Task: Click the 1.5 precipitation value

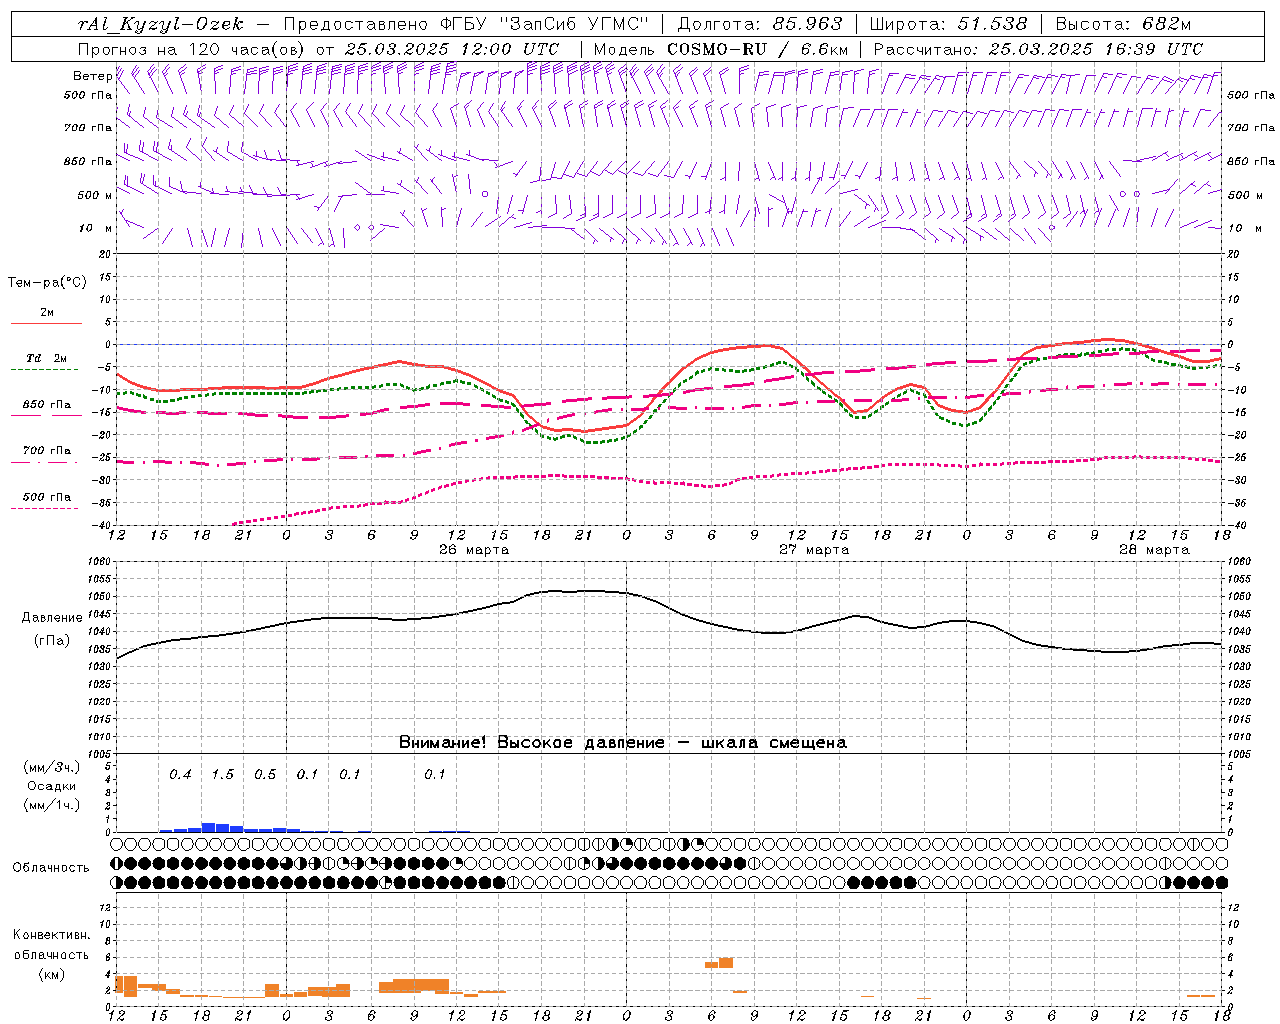Action: click(x=222, y=775)
